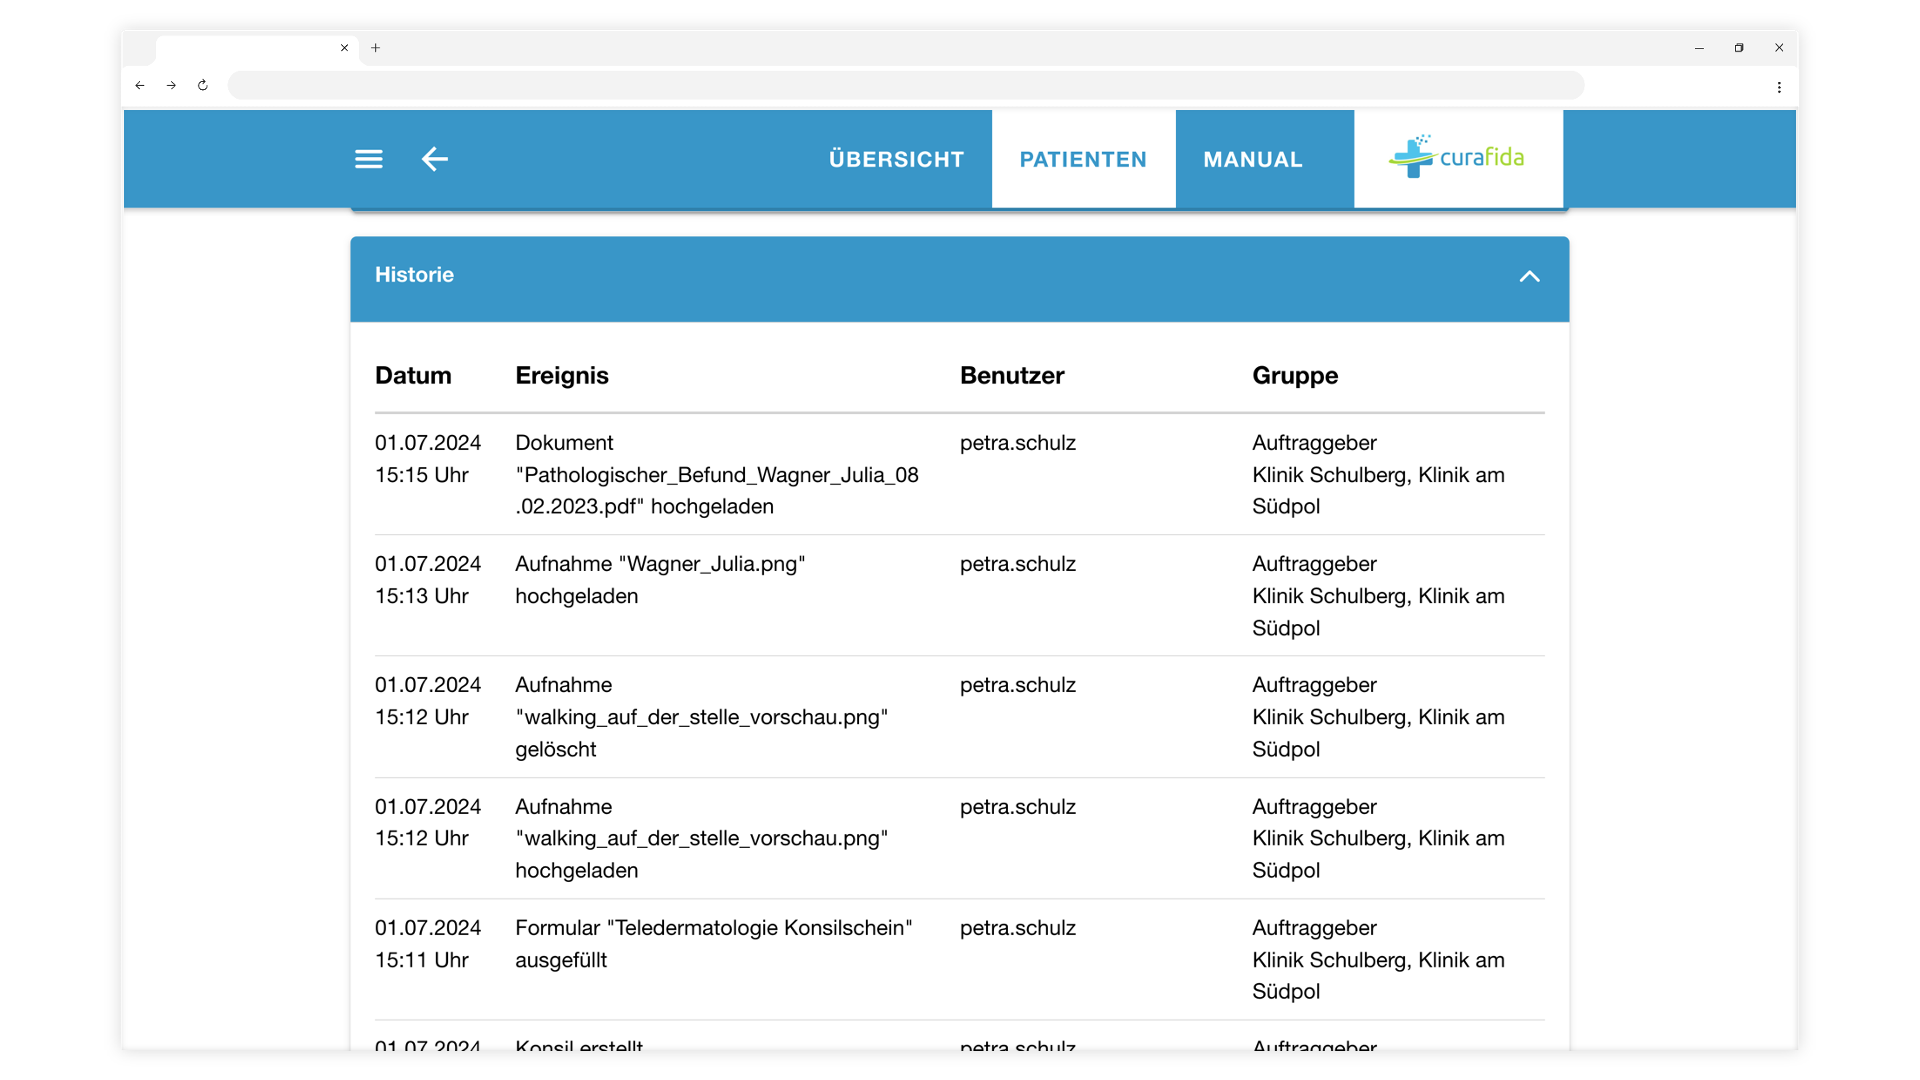Click petra.schulz in the 15:15 row
Viewport: 1920px width, 1080px height.
click(1018, 443)
